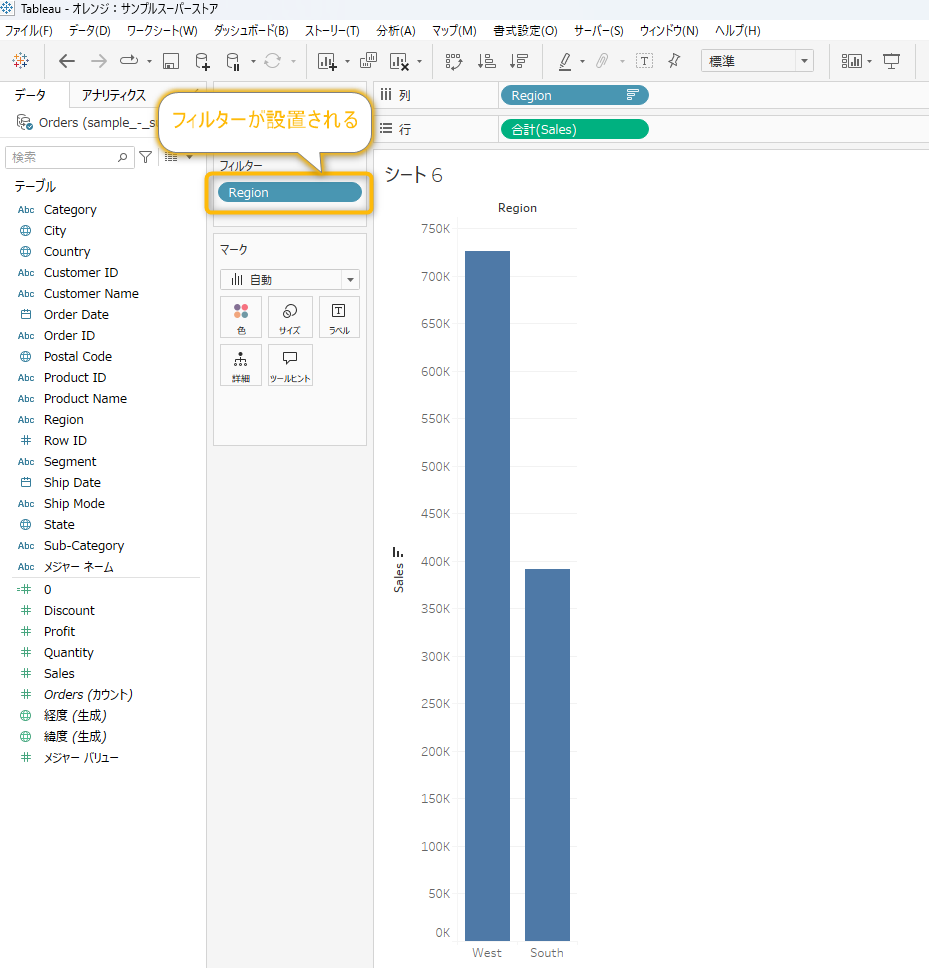Click the filter funnel icon beside search
The height and width of the screenshot is (968, 929).
pyautogui.click(x=146, y=157)
